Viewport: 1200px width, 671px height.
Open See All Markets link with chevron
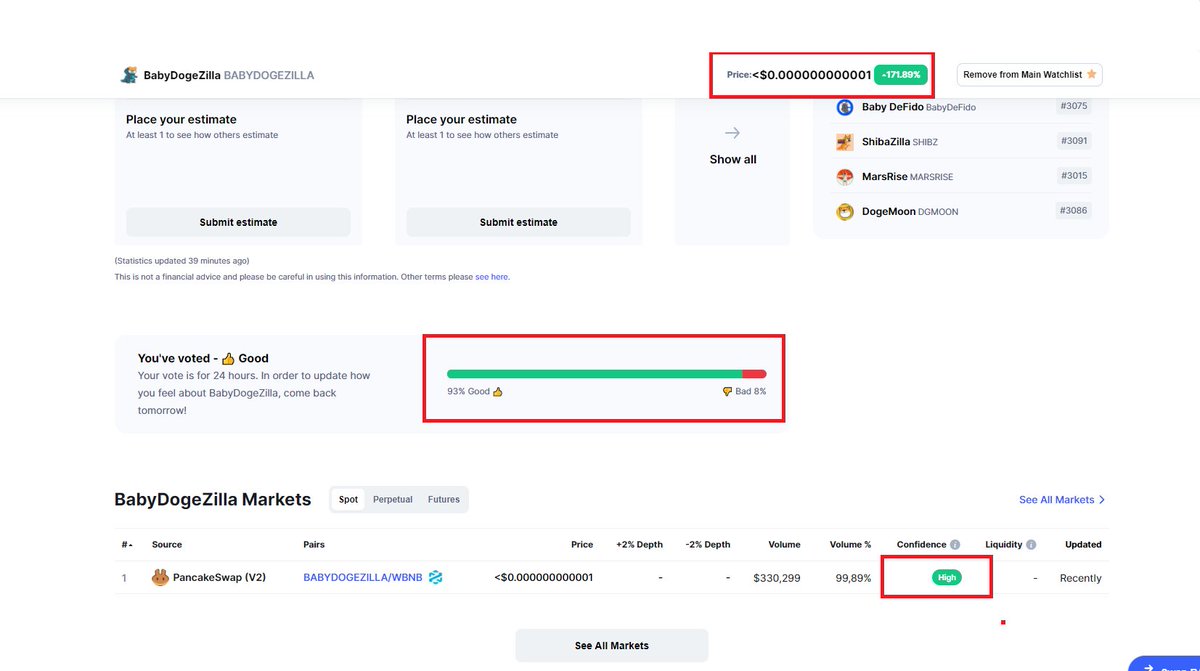1063,499
